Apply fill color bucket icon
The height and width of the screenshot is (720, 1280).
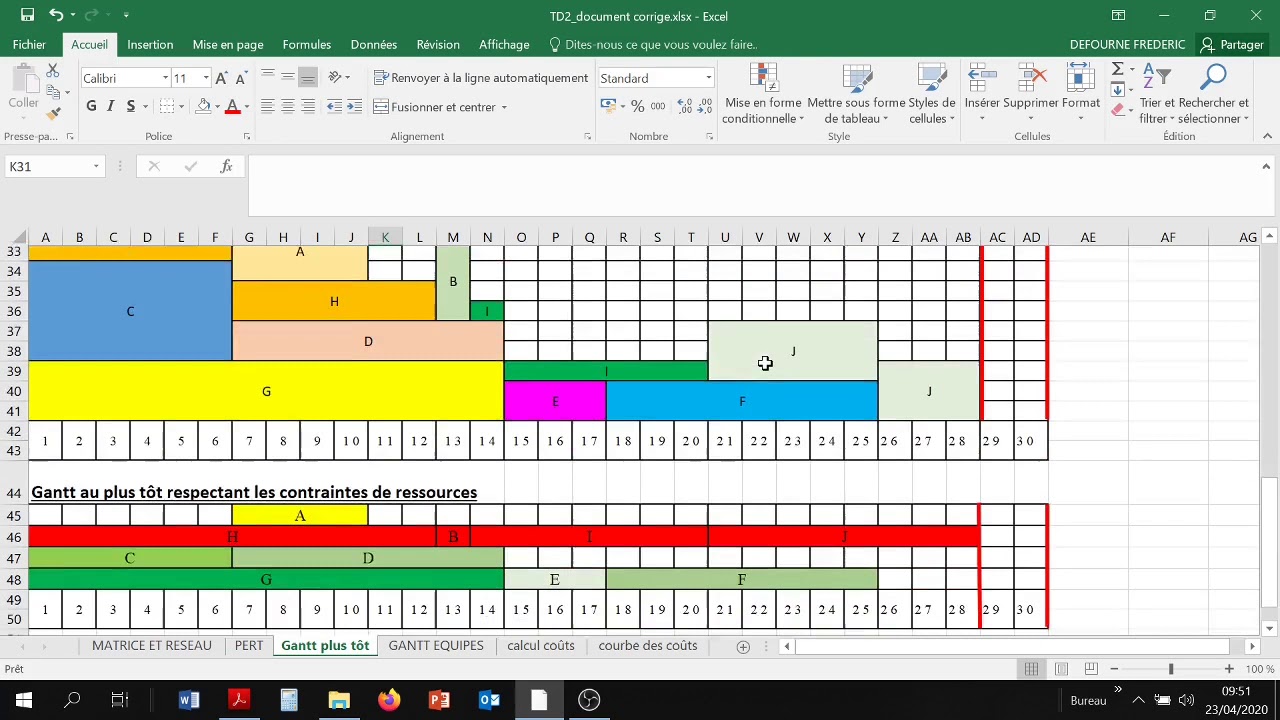click(x=203, y=106)
